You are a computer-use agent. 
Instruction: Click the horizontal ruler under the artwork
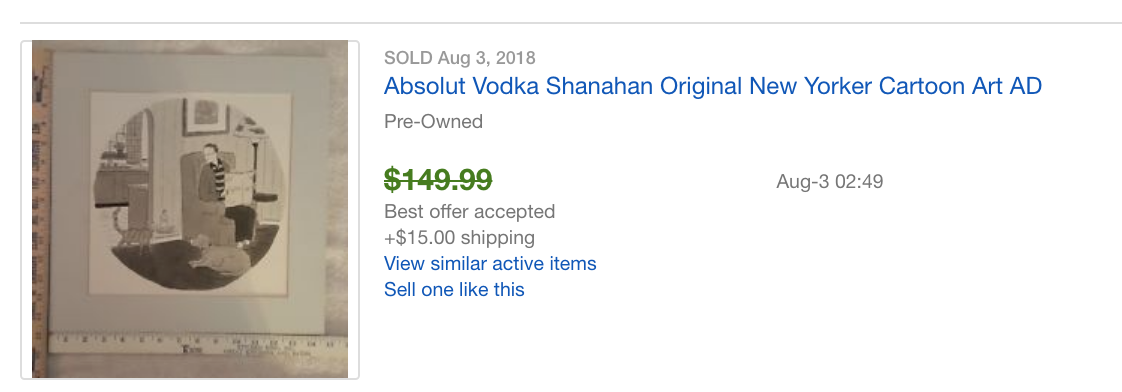(x=197, y=345)
